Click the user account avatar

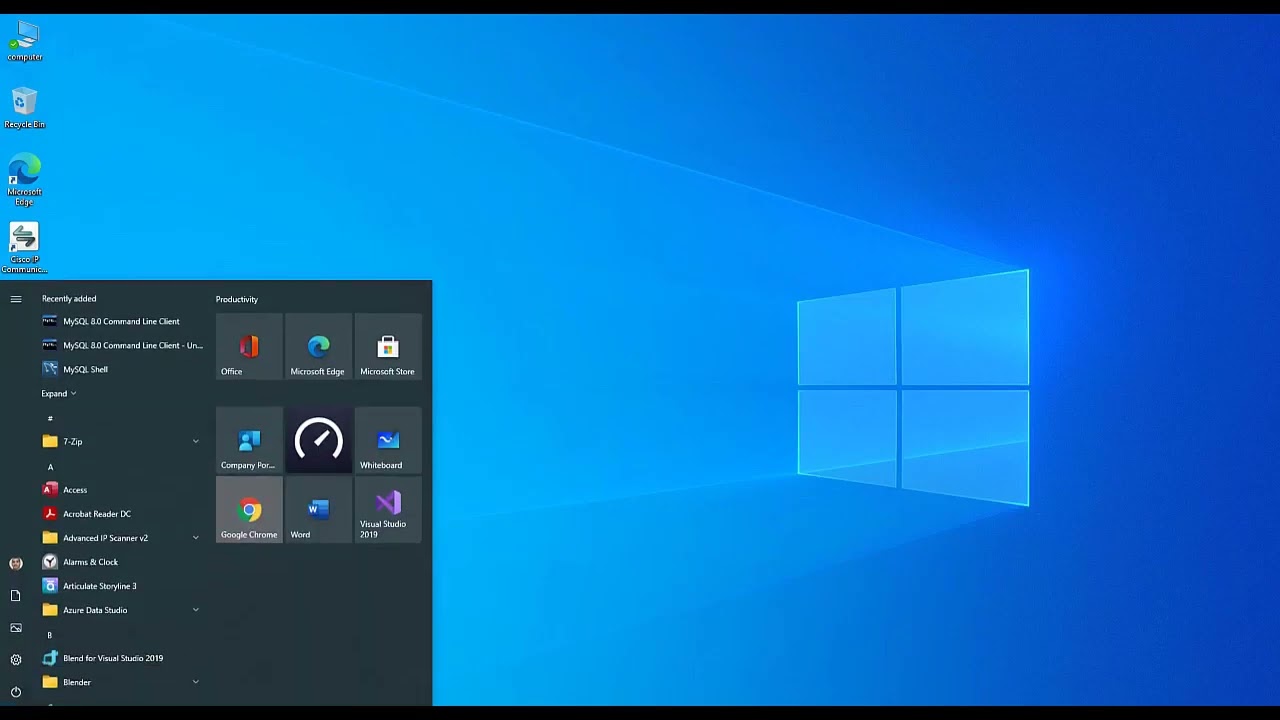pos(16,564)
